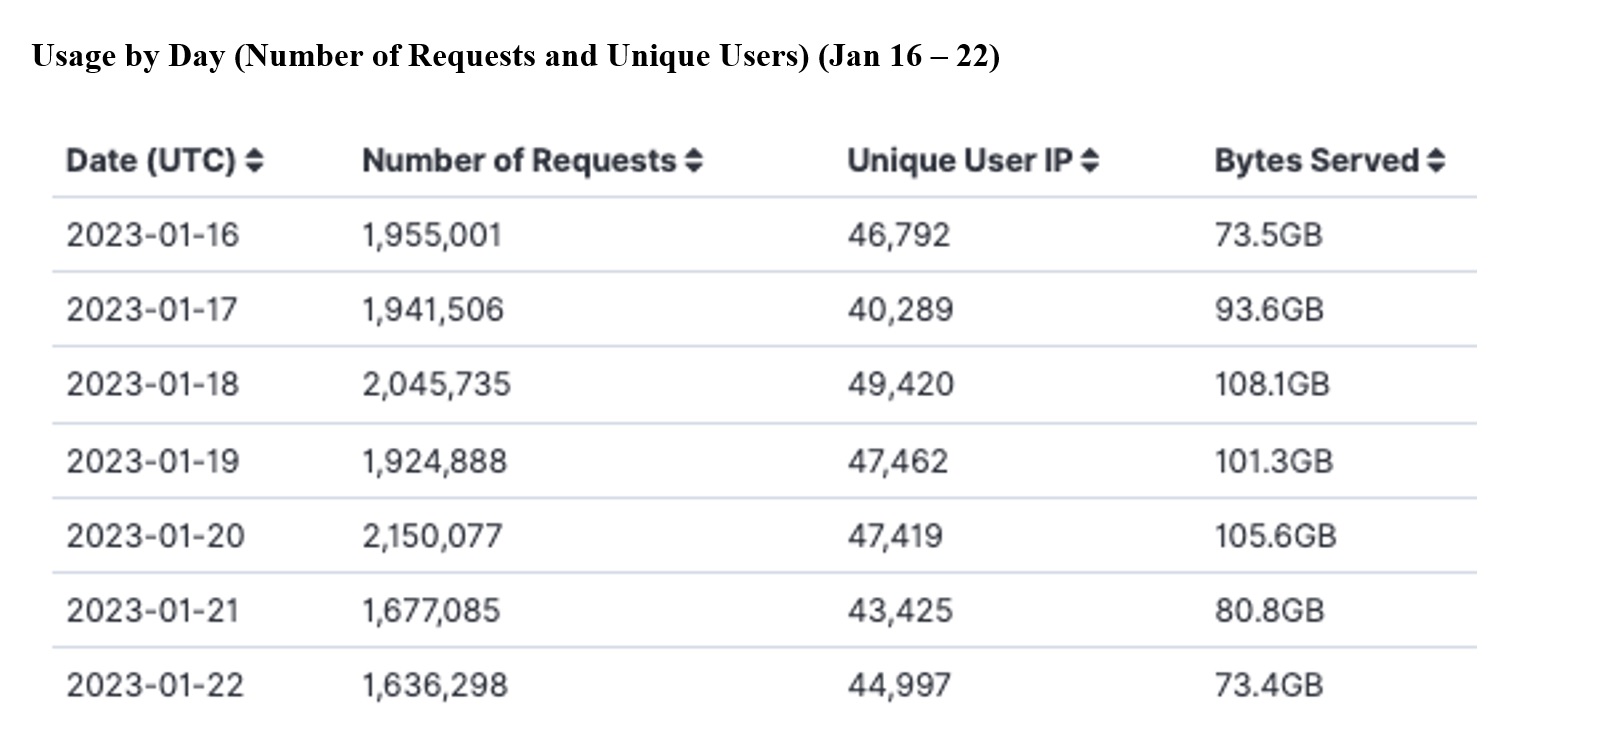Click the Number of Requests header text
The image size is (1608, 742).
click(x=519, y=161)
